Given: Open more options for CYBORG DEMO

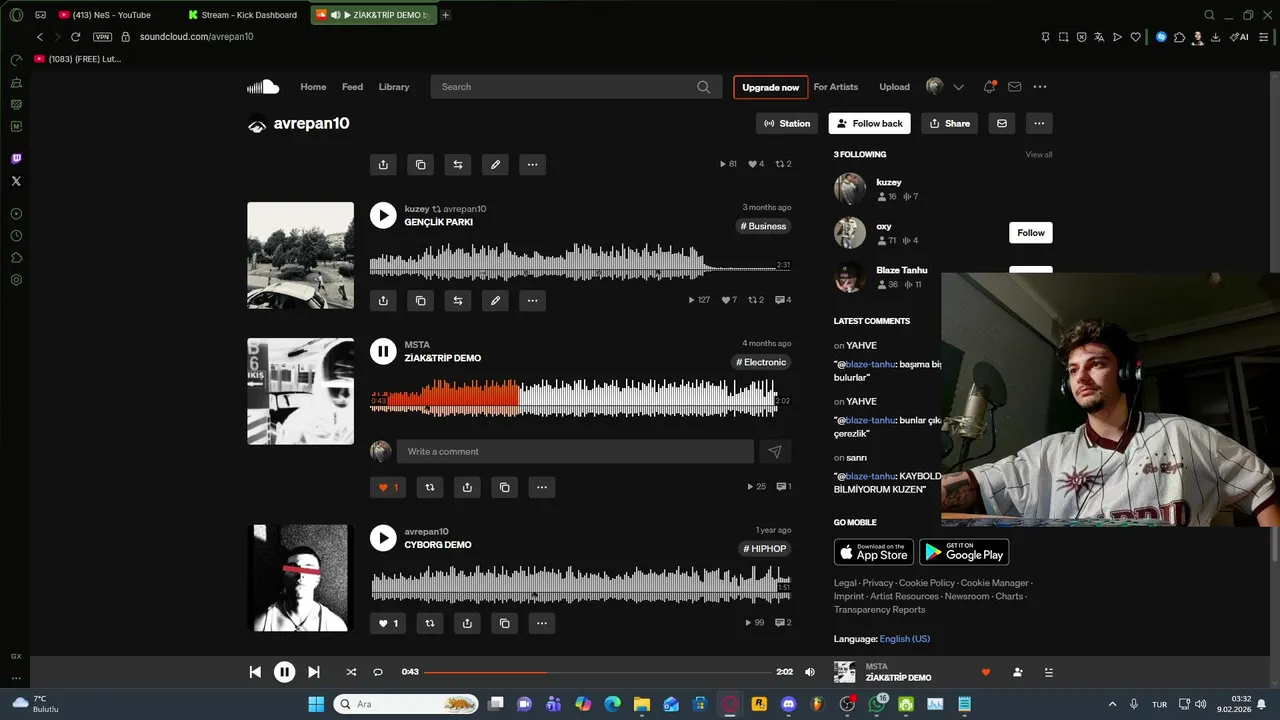Looking at the screenshot, I should pos(541,623).
